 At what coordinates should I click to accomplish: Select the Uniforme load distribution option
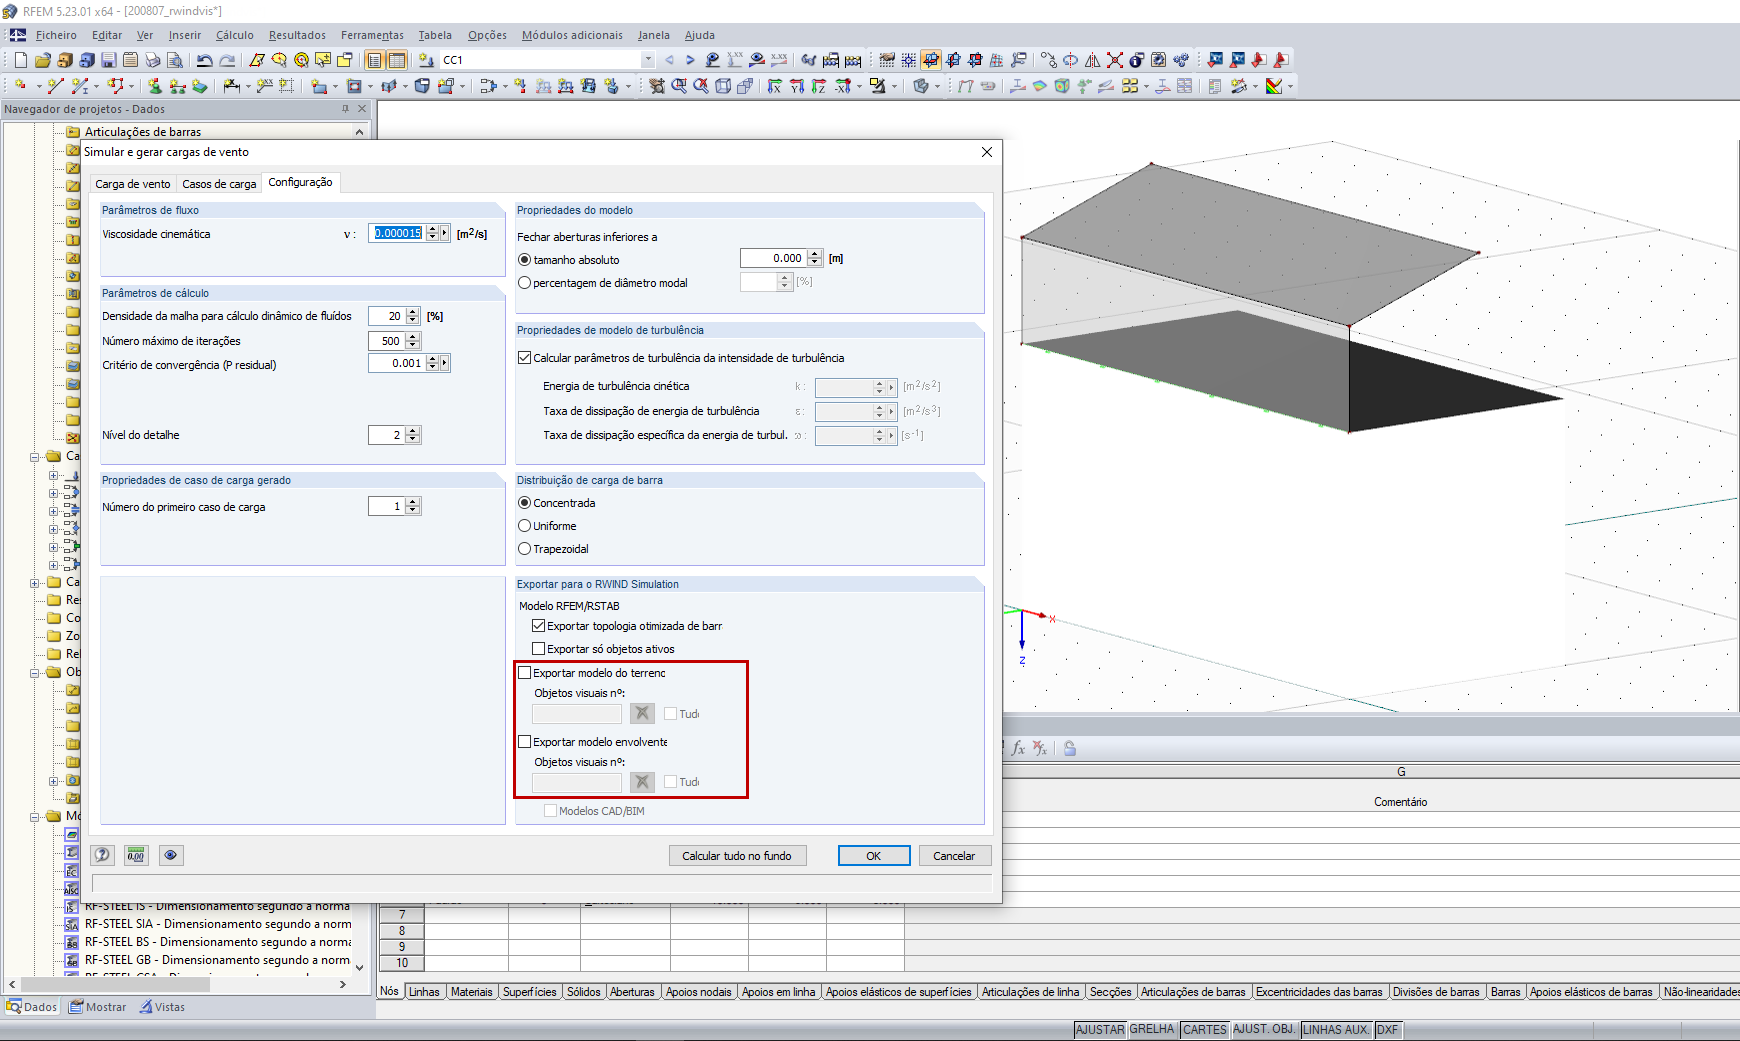pyautogui.click(x=525, y=526)
